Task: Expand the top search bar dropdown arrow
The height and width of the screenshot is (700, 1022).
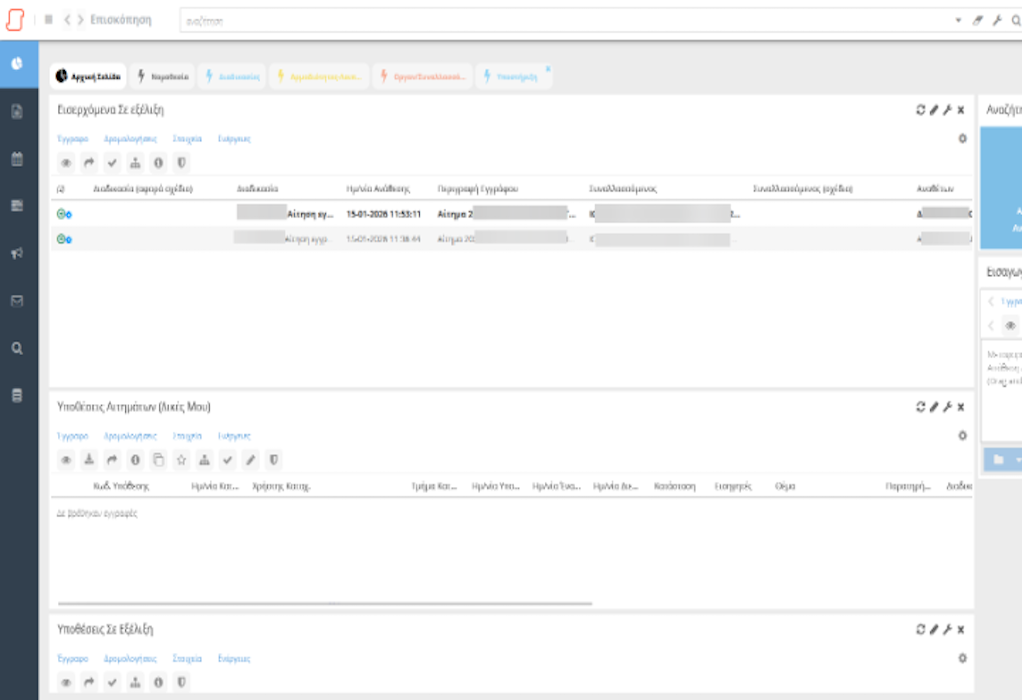Action: tap(959, 20)
